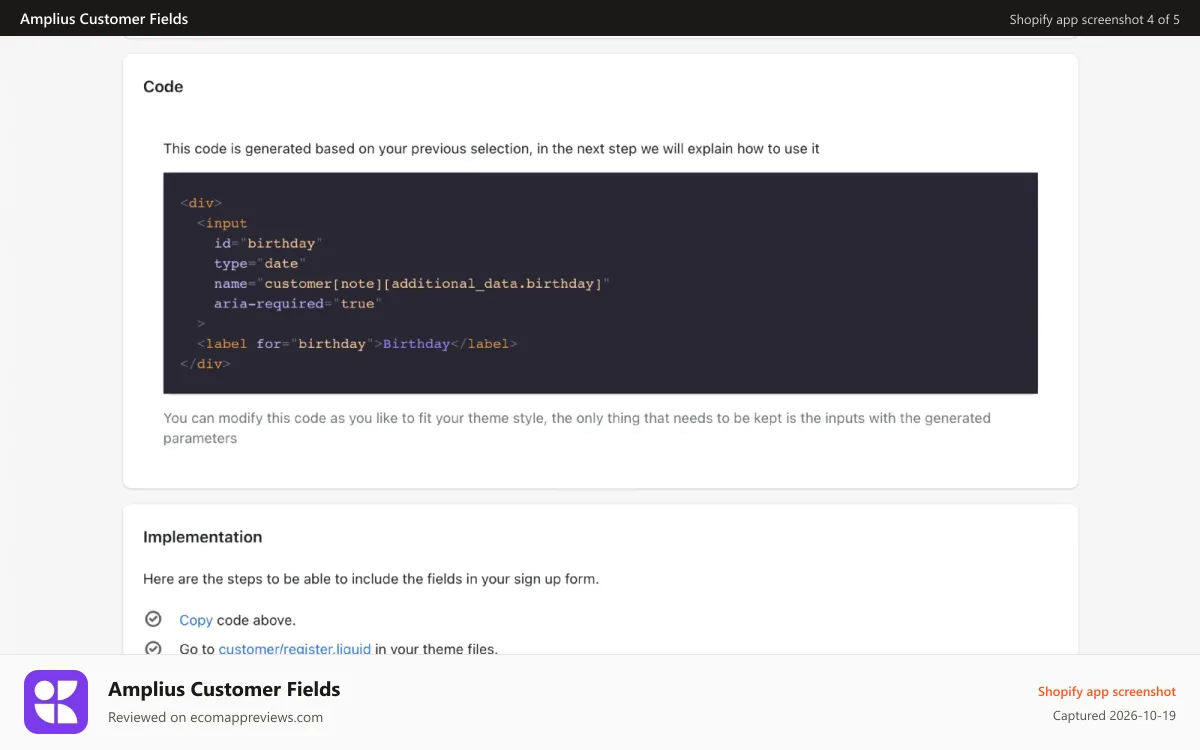Click the opening <div> tag line
The height and width of the screenshot is (750, 1200).
pos(201,203)
